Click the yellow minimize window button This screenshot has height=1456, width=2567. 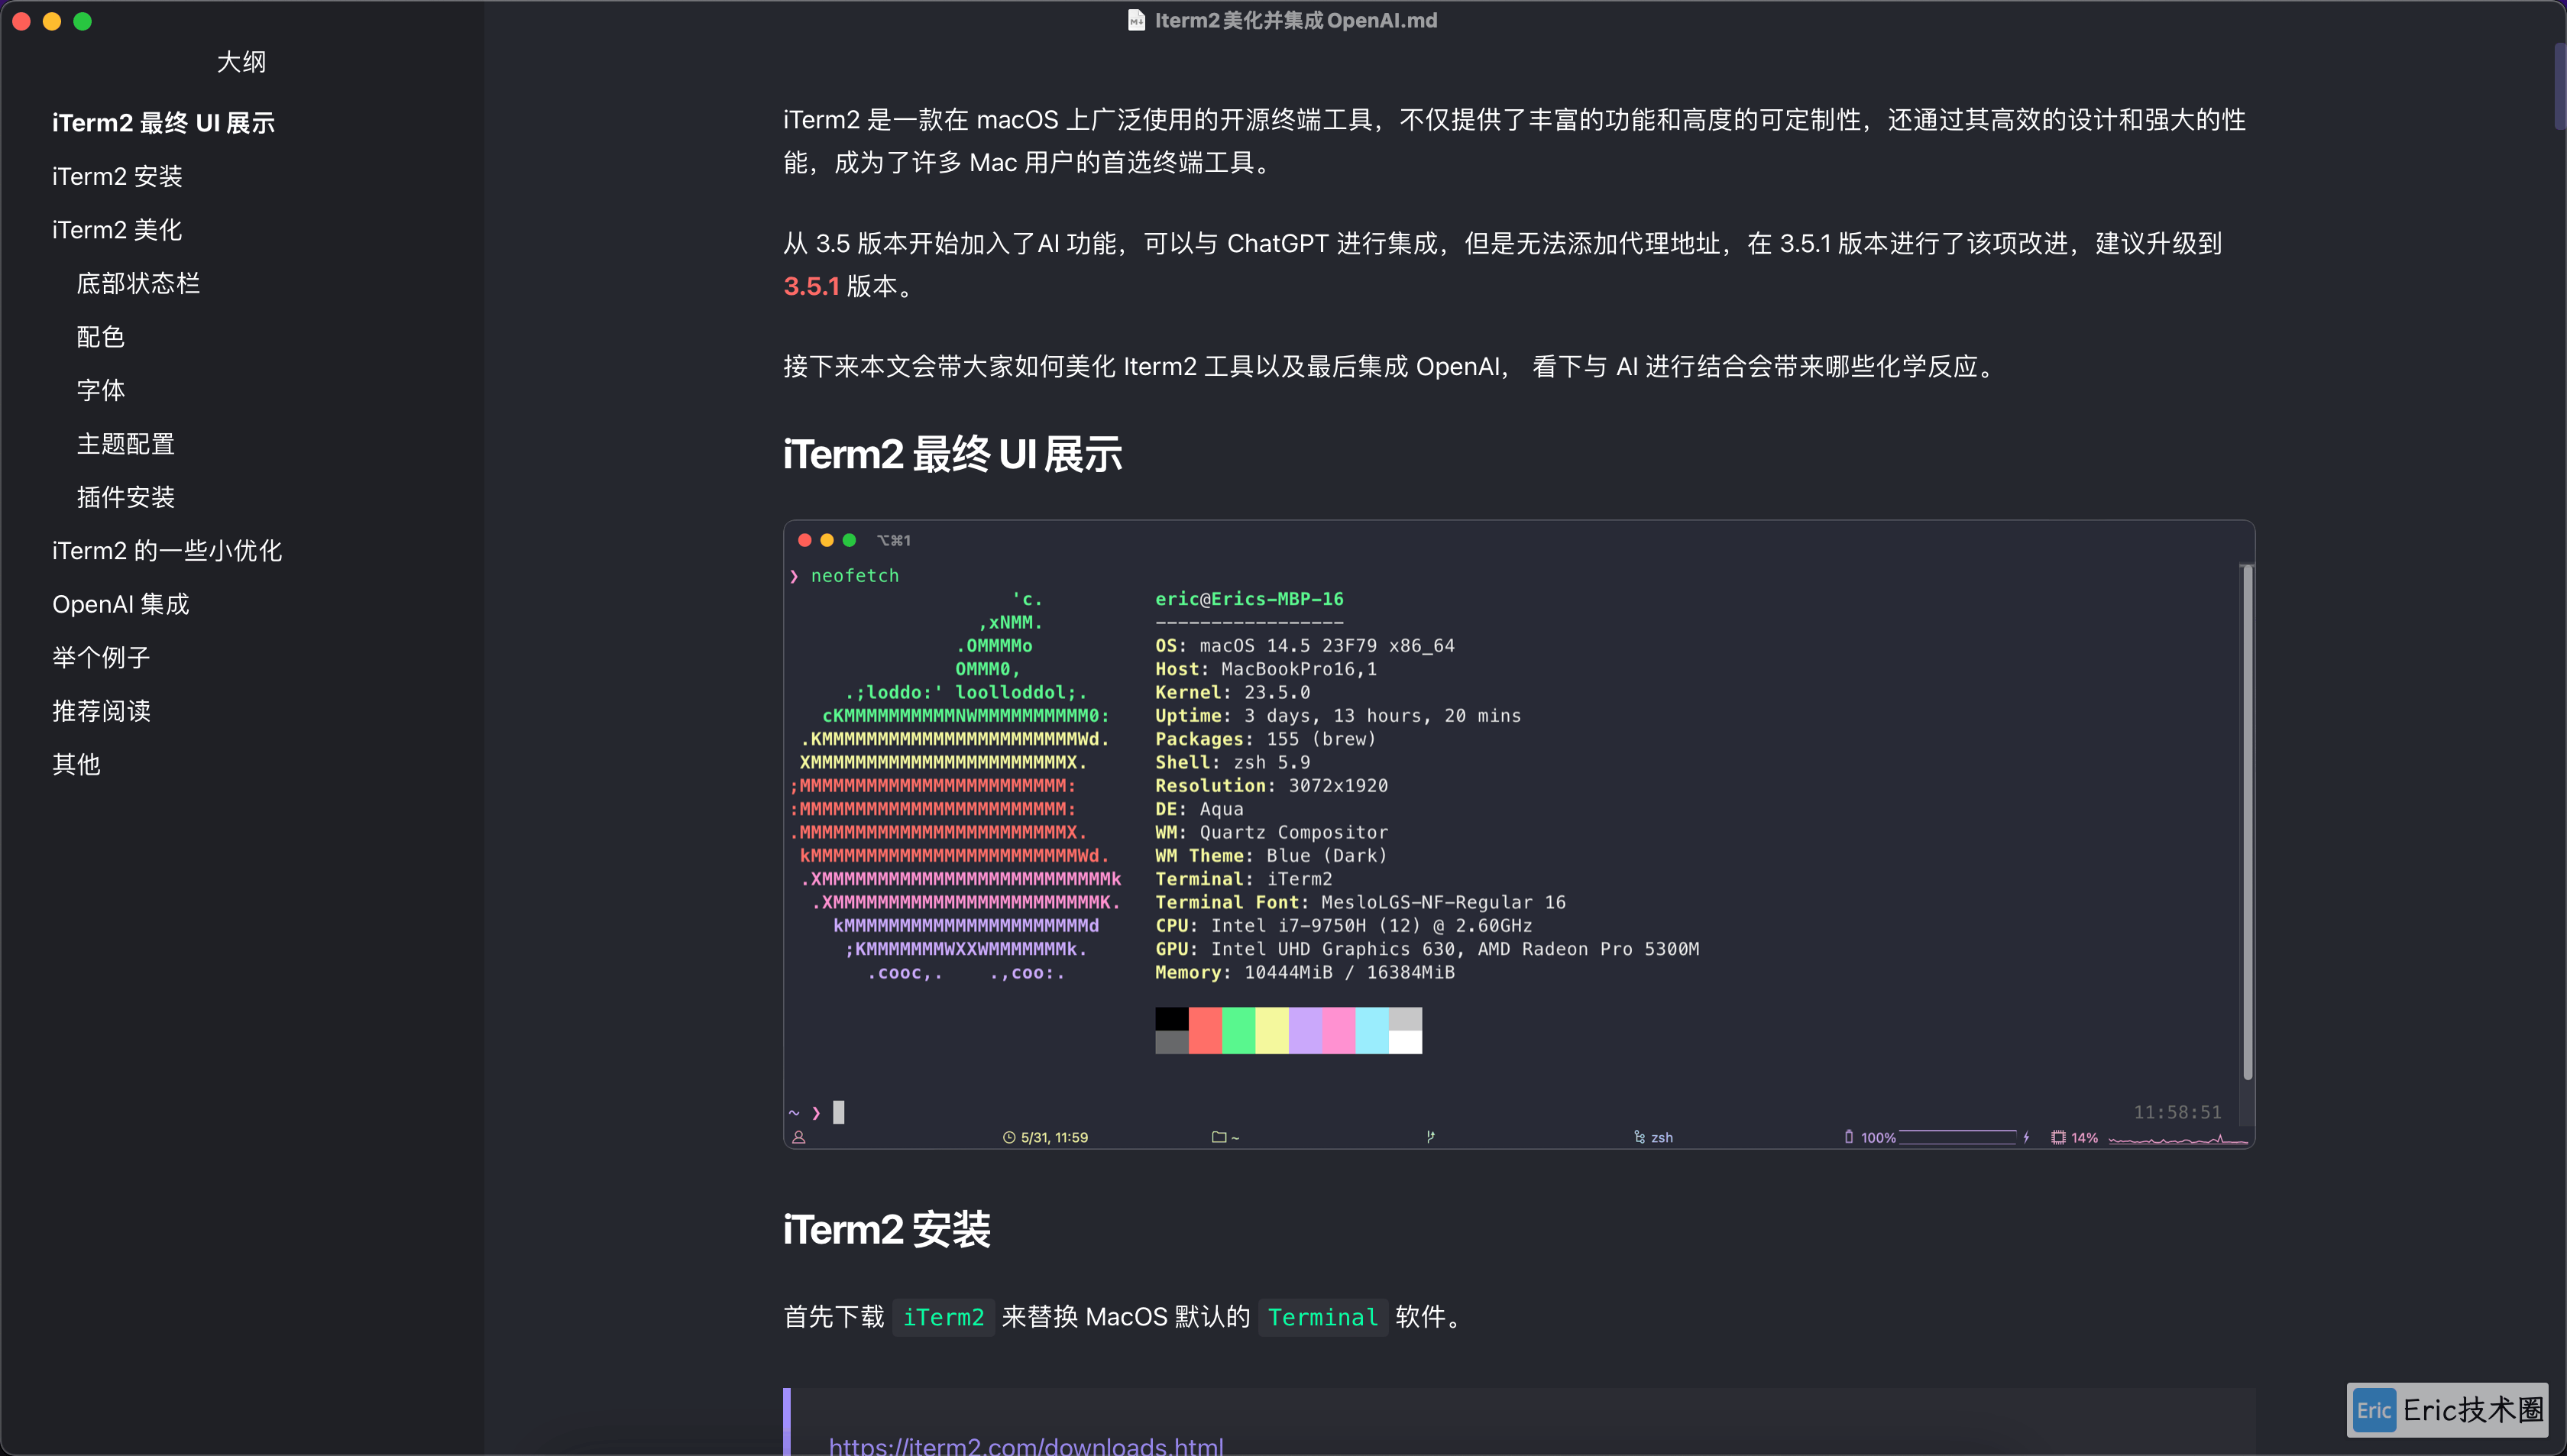tap(52, 21)
